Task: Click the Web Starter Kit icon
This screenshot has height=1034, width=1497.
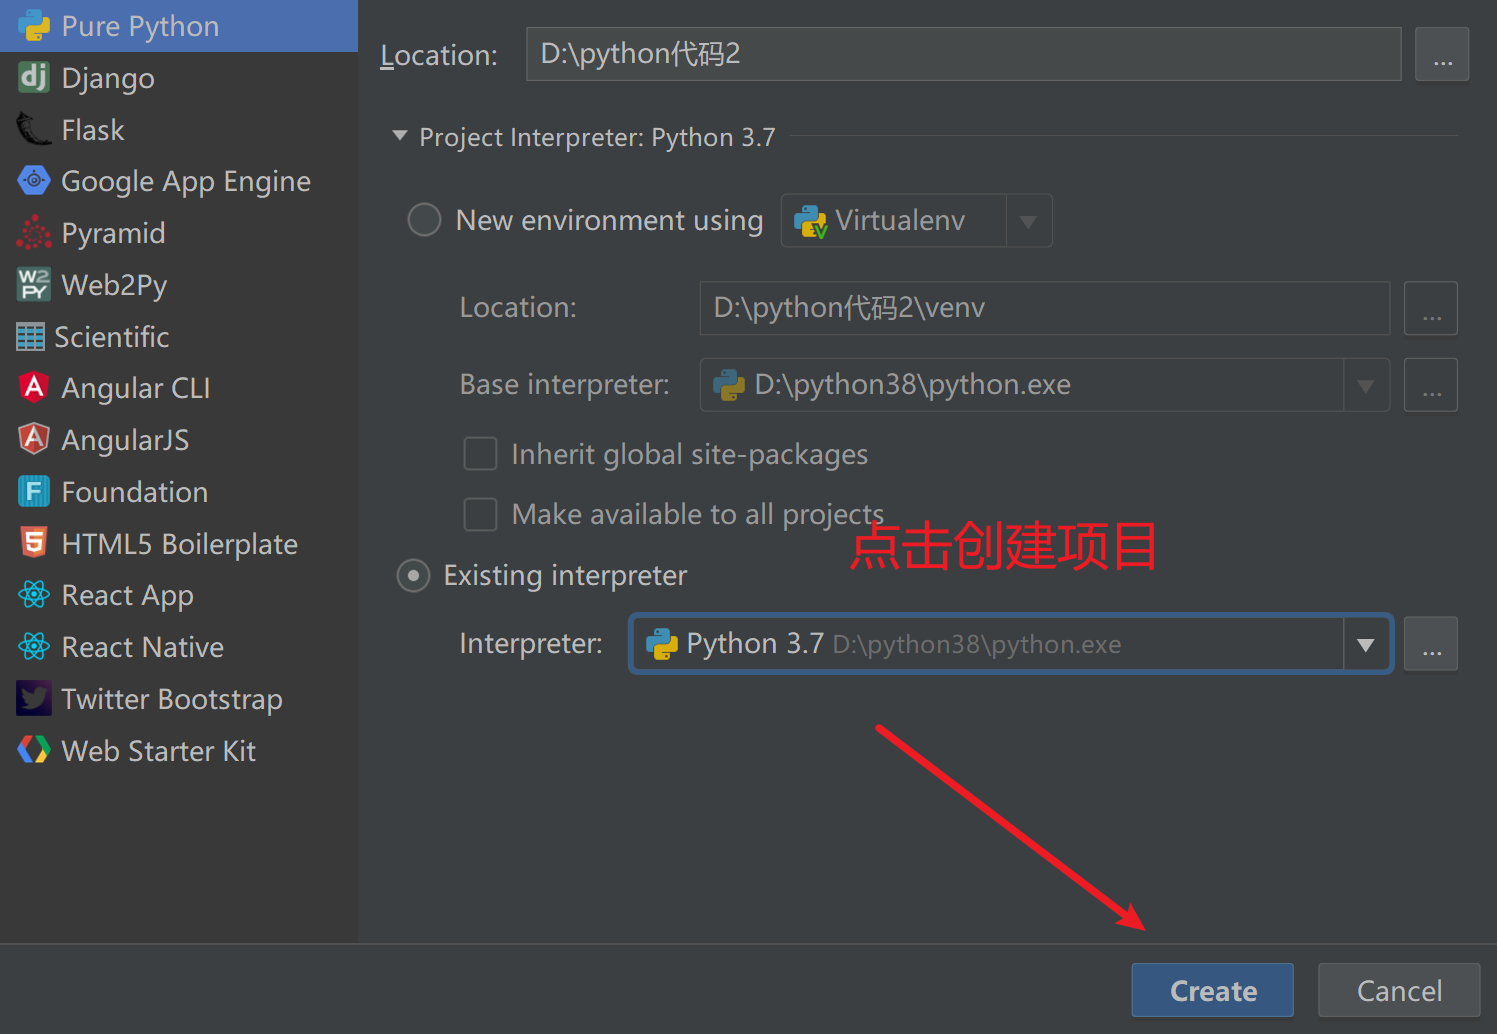Action: [x=34, y=750]
